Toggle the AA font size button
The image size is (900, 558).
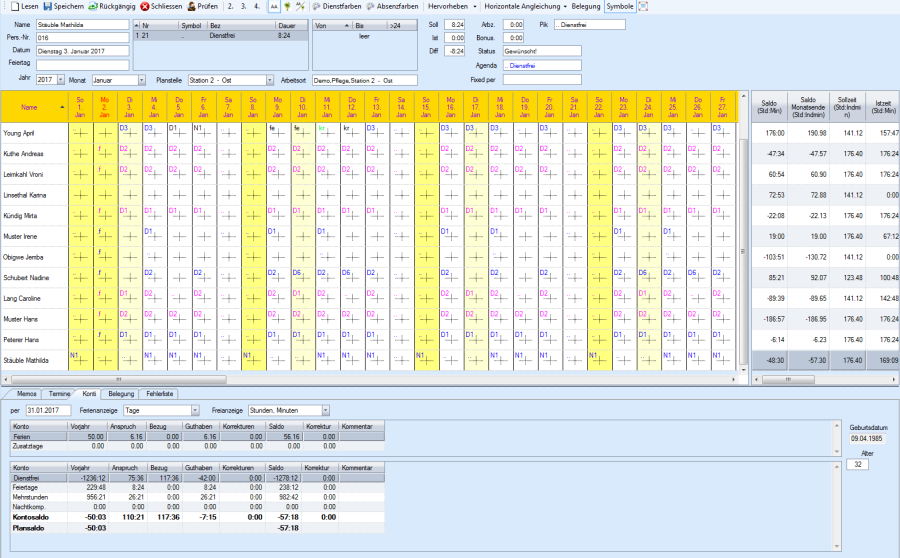[272, 6]
